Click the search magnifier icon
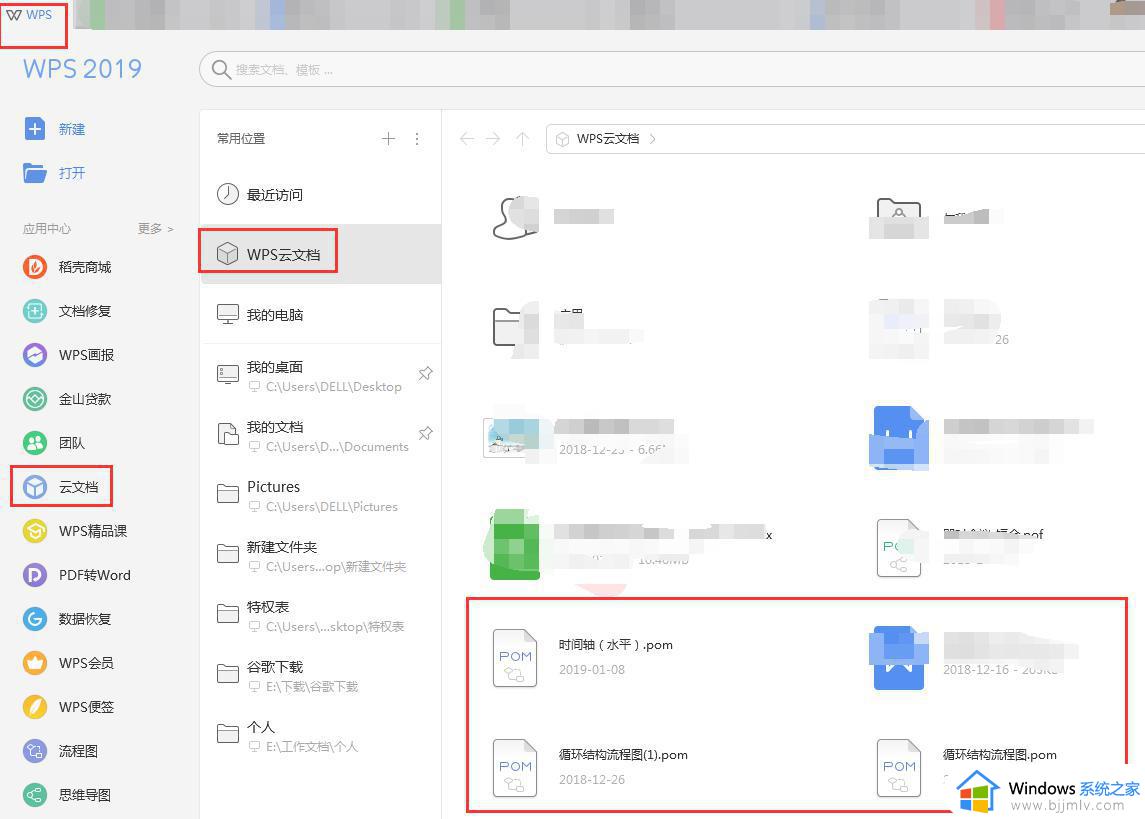 [221, 70]
